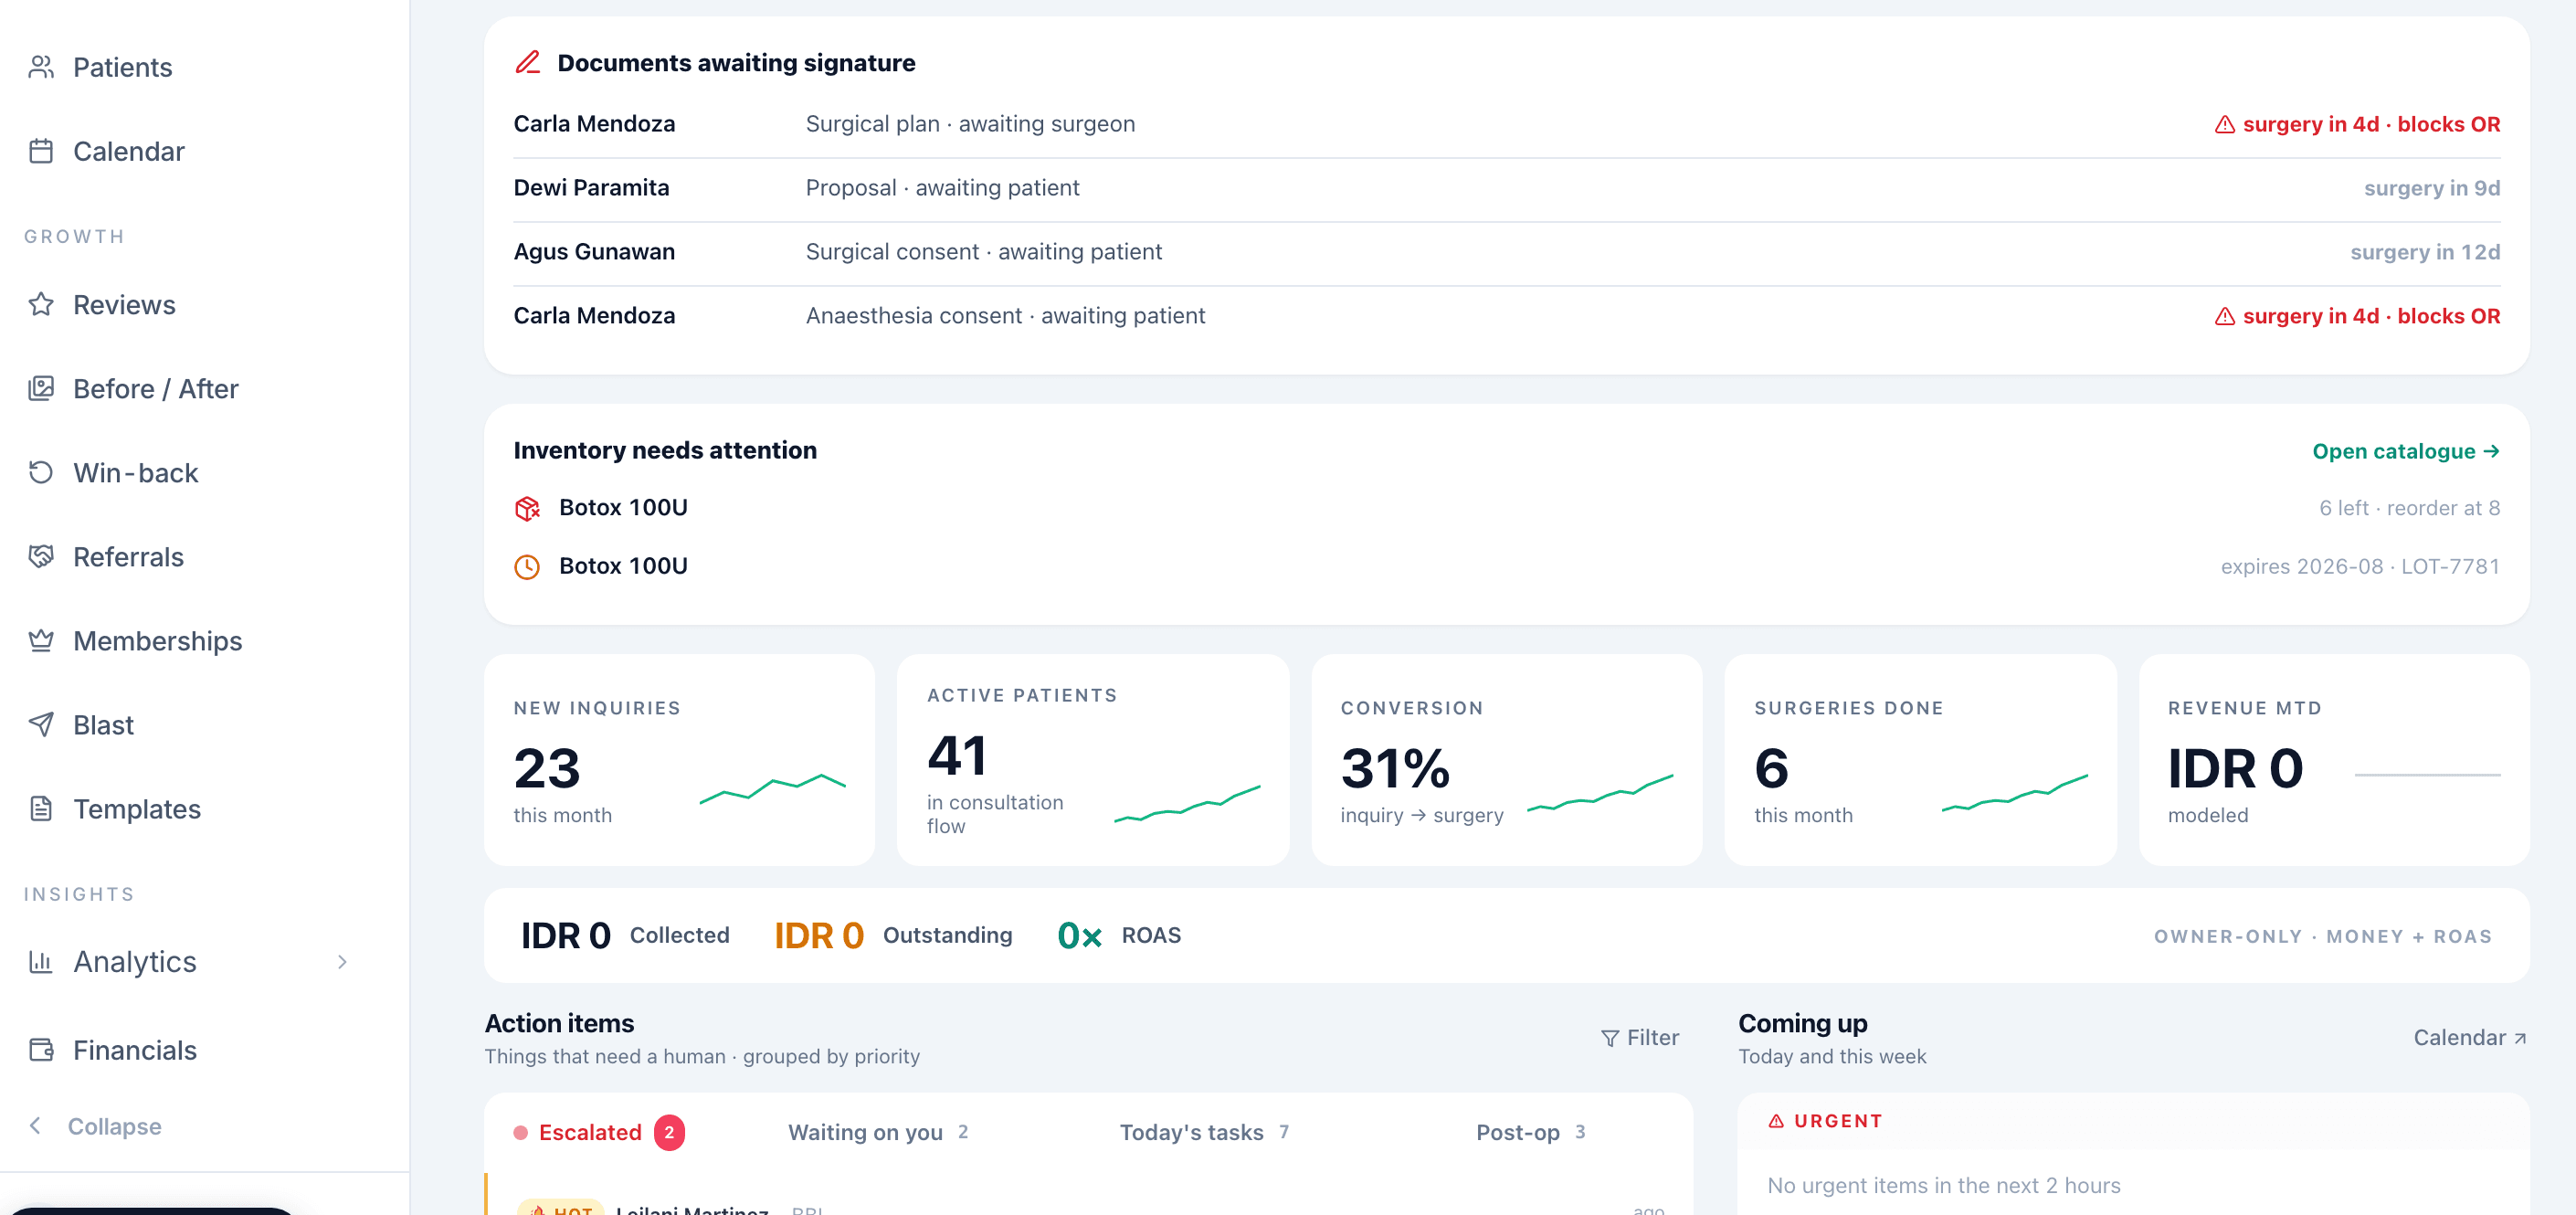Viewport: 2576px width, 1215px height.
Task: Click the Collapse left chevron icon
Action: pyautogui.click(x=36, y=1125)
